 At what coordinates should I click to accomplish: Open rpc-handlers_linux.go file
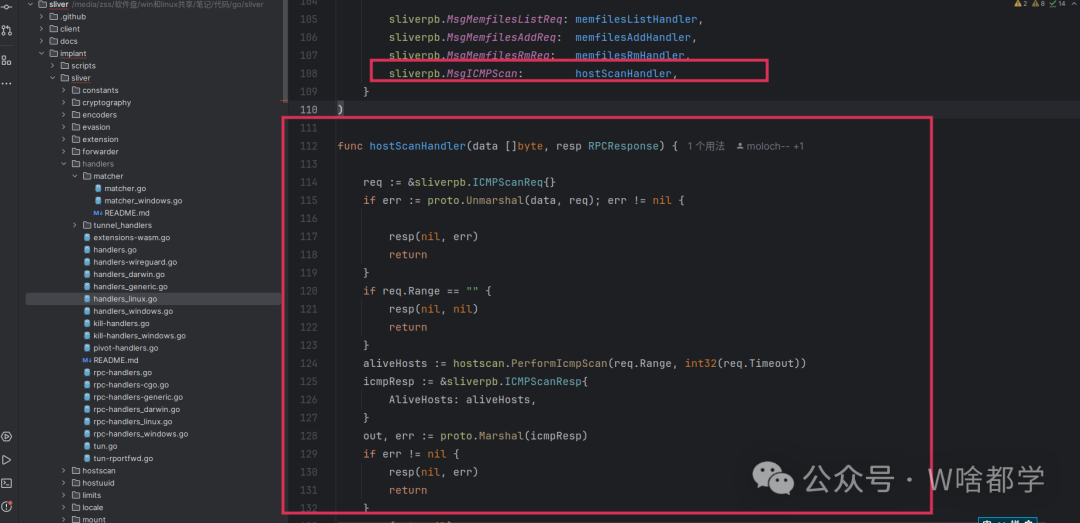click(132, 422)
